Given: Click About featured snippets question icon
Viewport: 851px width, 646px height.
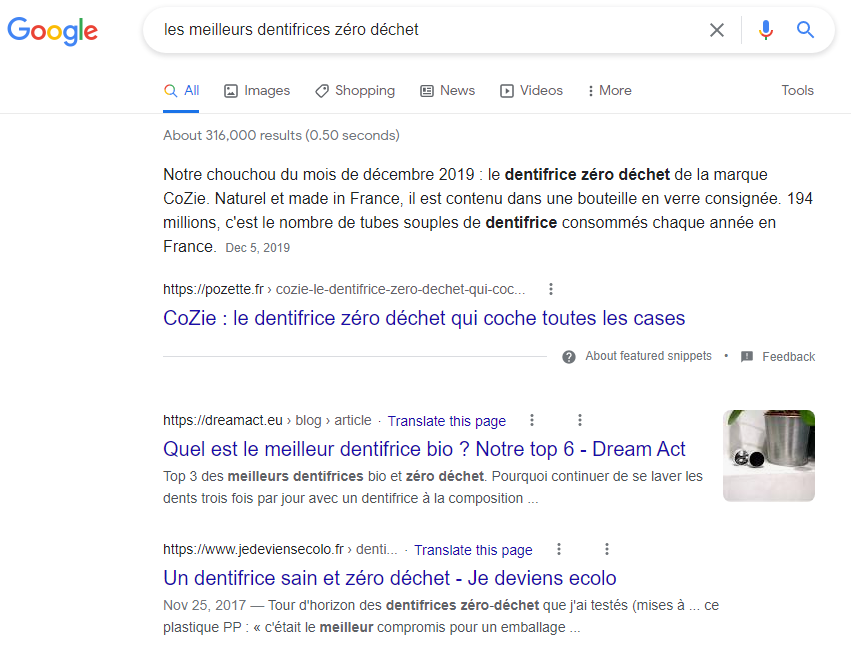Looking at the screenshot, I should coord(569,357).
